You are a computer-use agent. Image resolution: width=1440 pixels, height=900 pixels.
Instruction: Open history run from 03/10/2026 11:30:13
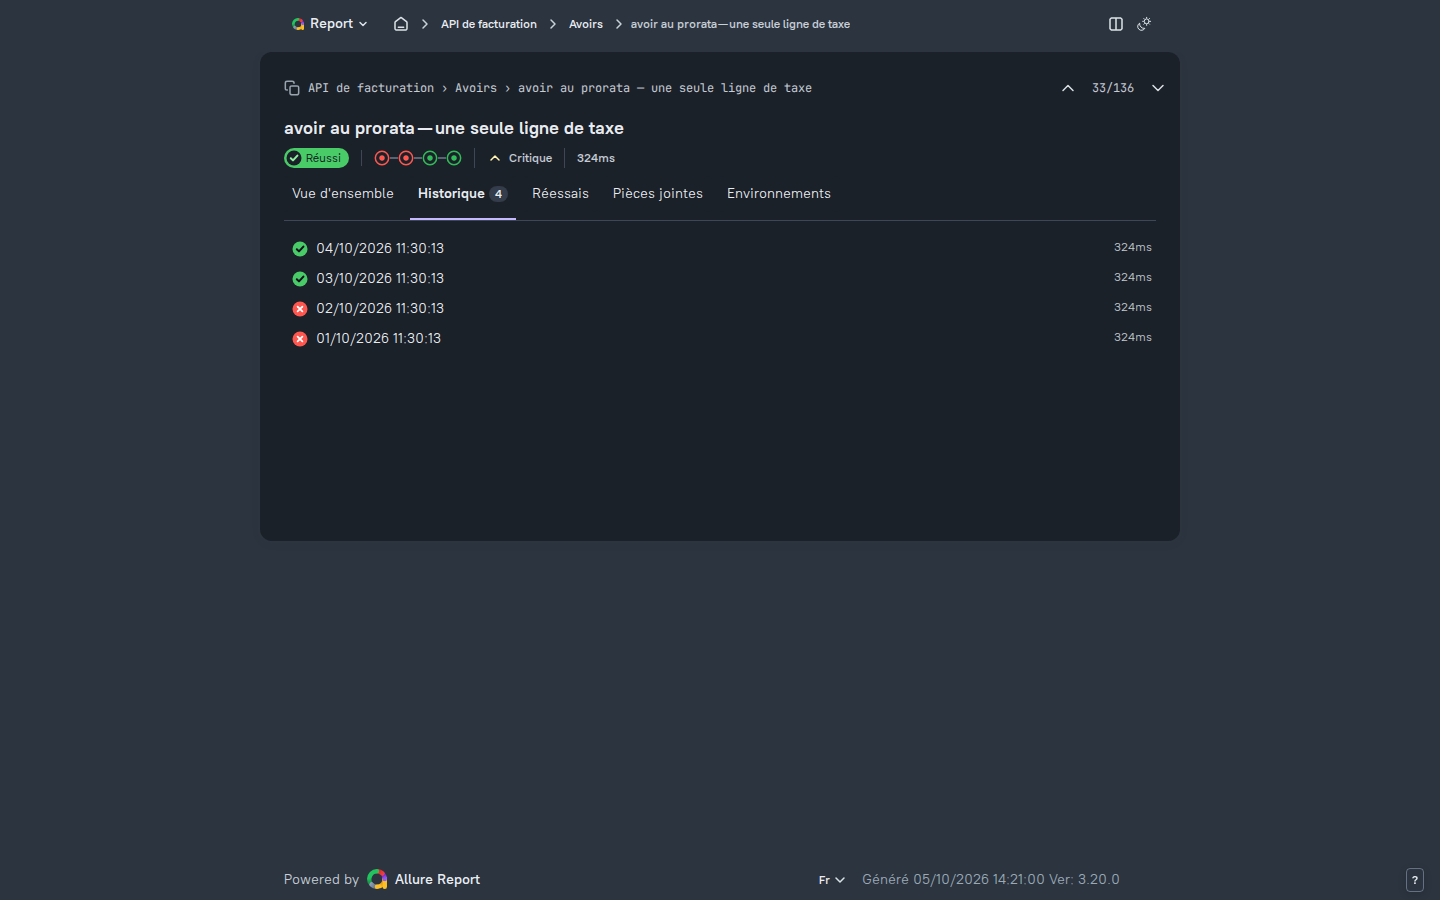click(x=720, y=278)
